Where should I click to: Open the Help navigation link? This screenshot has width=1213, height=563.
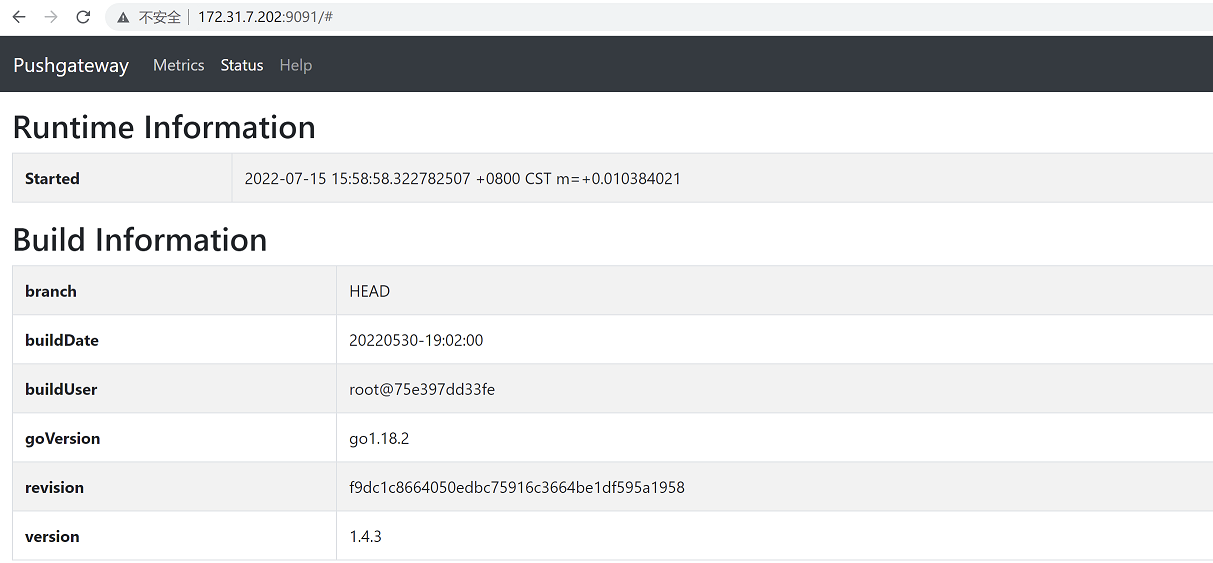(x=296, y=65)
